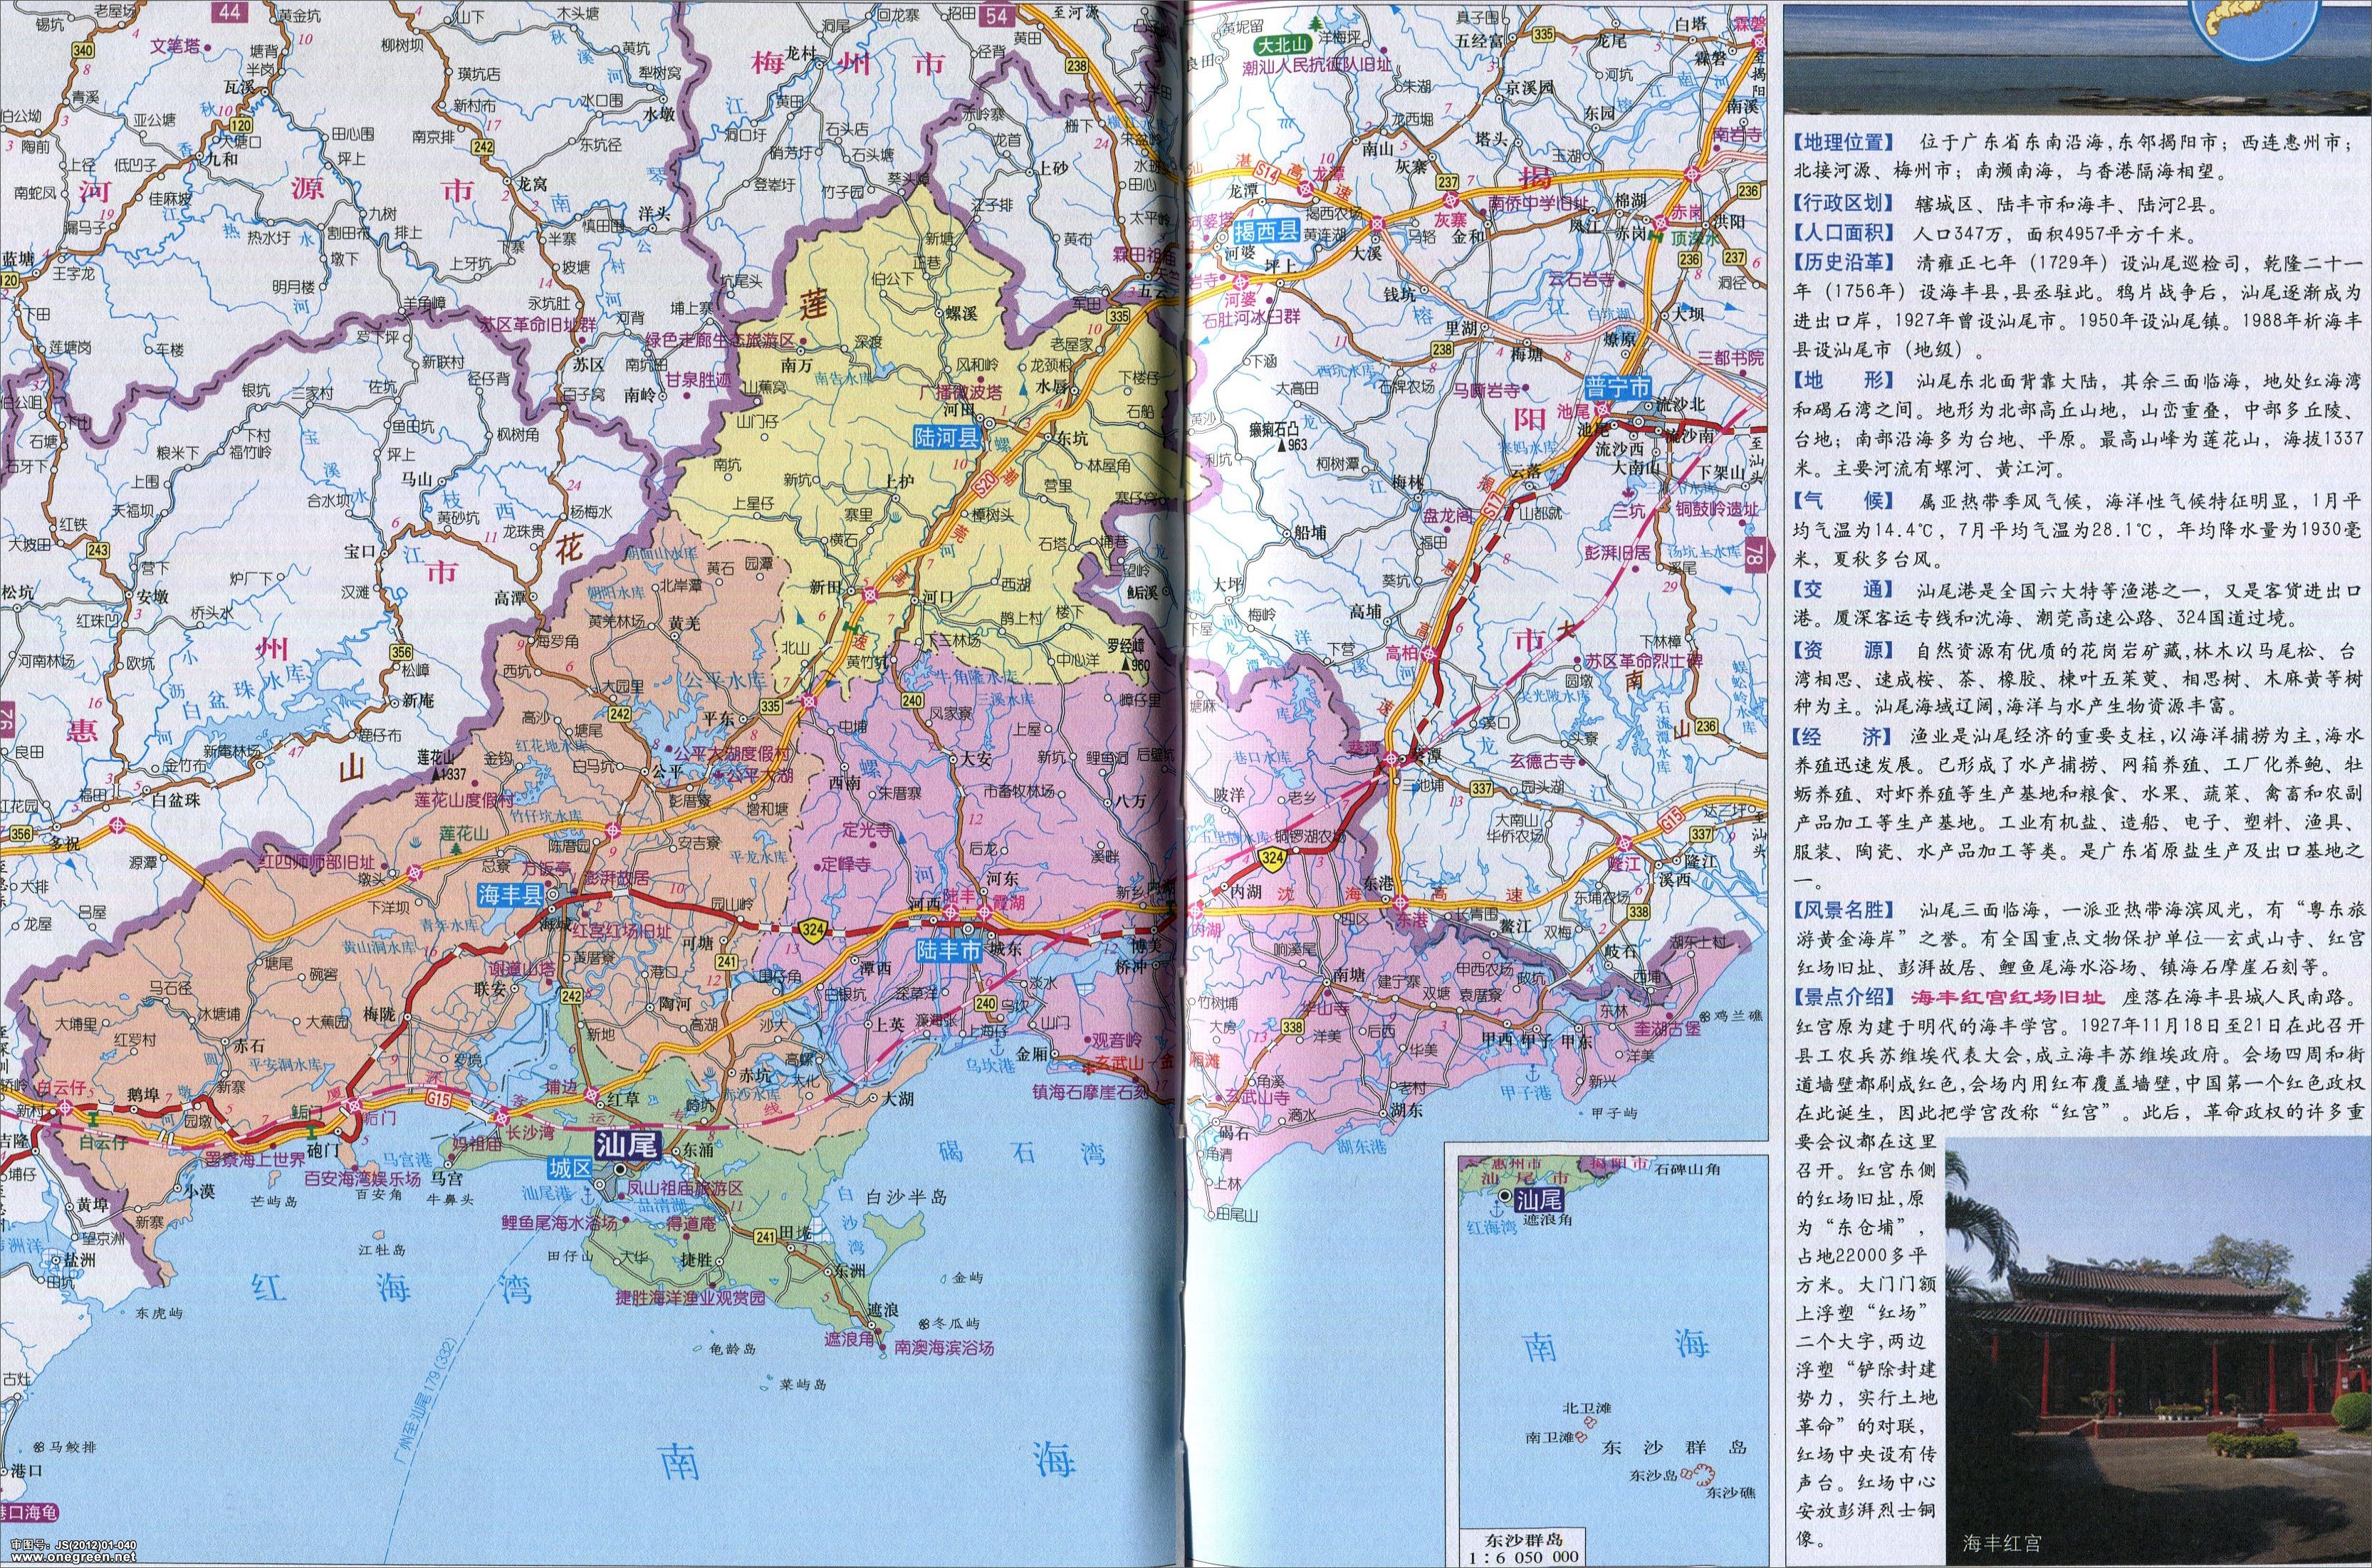Click the 陆丰市 city label box
This screenshot has width=2372, height=1568.
949,951
